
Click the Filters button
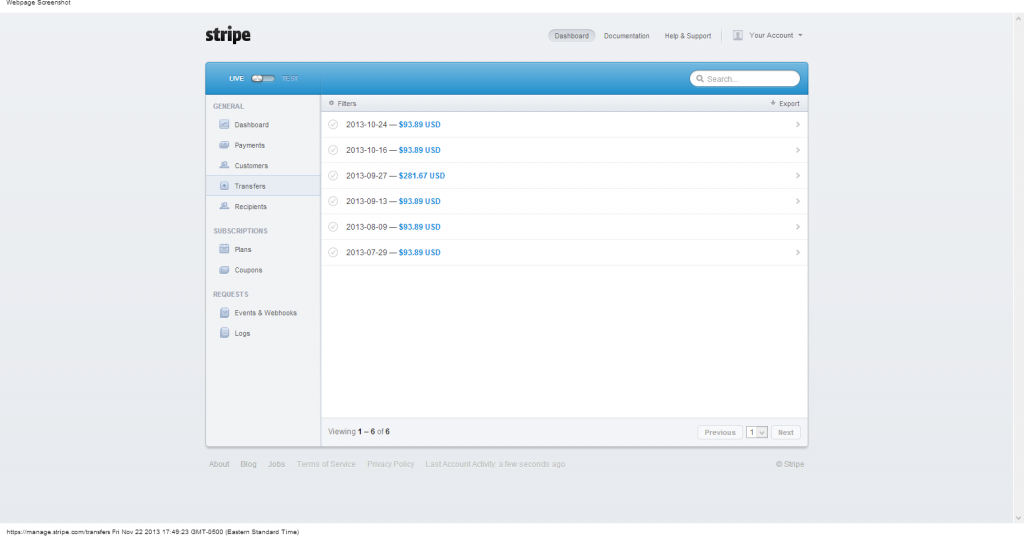[x=343, y=103]
